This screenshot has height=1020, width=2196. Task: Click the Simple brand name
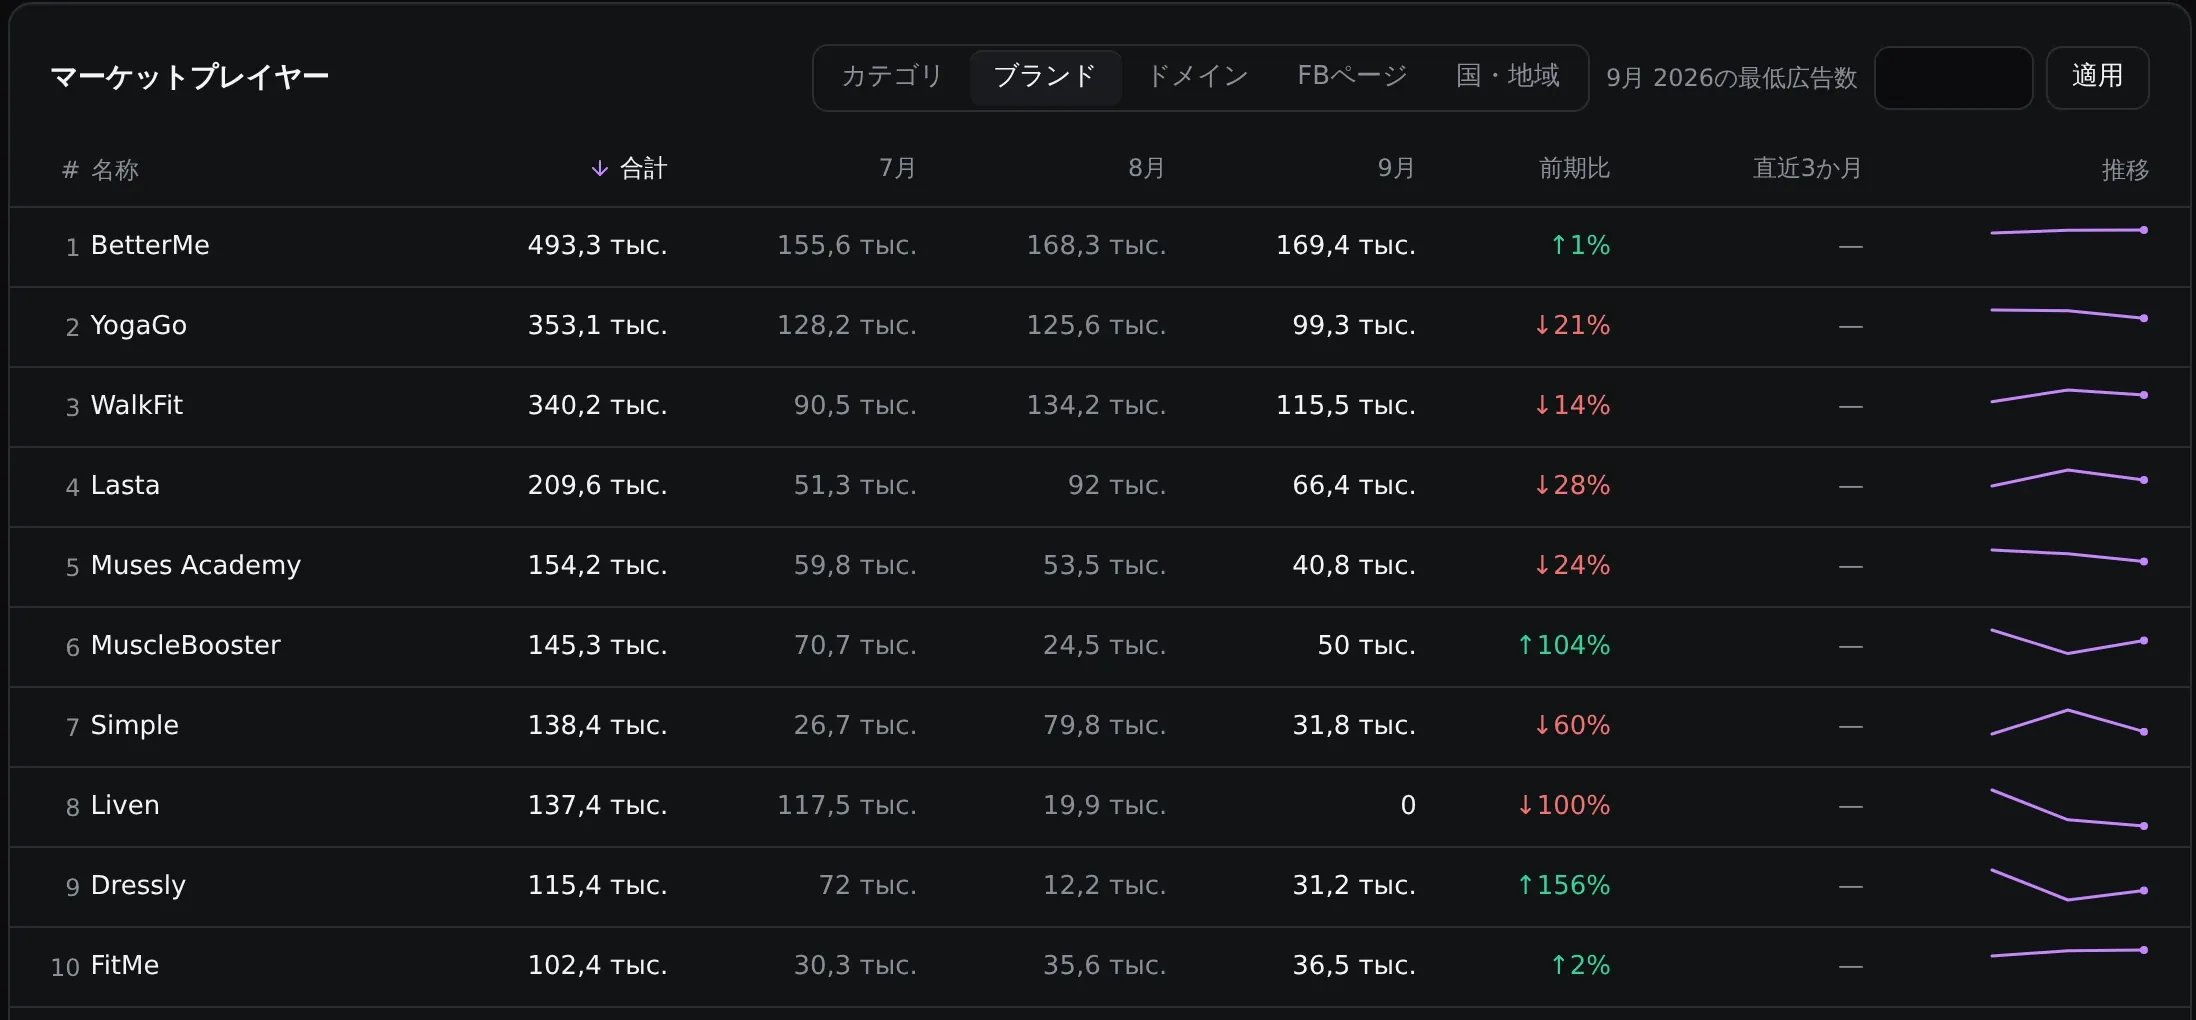pyautogui.click(x=134, y=726)
